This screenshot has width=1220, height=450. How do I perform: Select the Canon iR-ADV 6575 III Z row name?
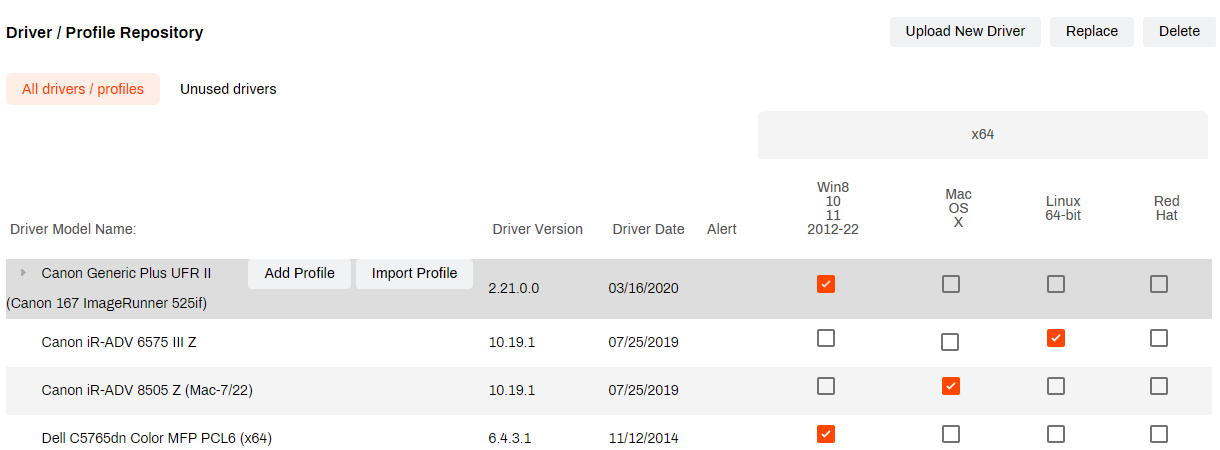click(x=119, y=342)
